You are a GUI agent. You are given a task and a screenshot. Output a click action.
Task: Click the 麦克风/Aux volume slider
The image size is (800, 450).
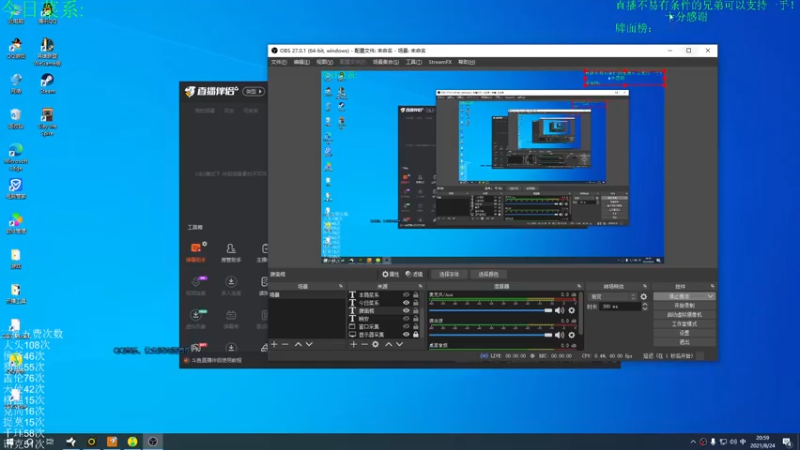(x=491, y=310)
